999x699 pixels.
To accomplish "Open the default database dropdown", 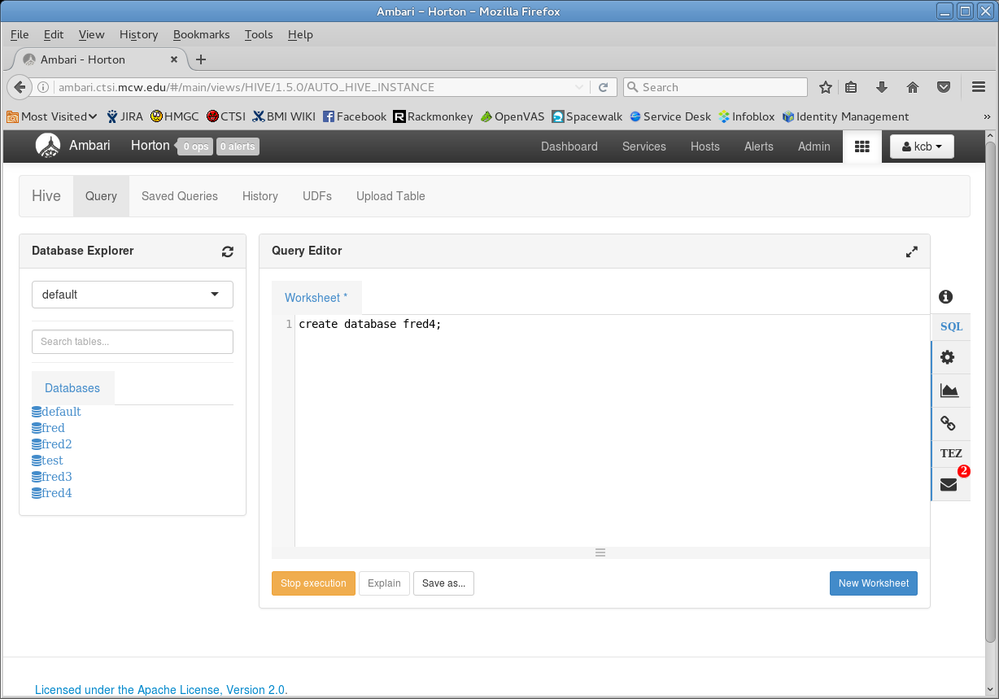I will (133, 294).
